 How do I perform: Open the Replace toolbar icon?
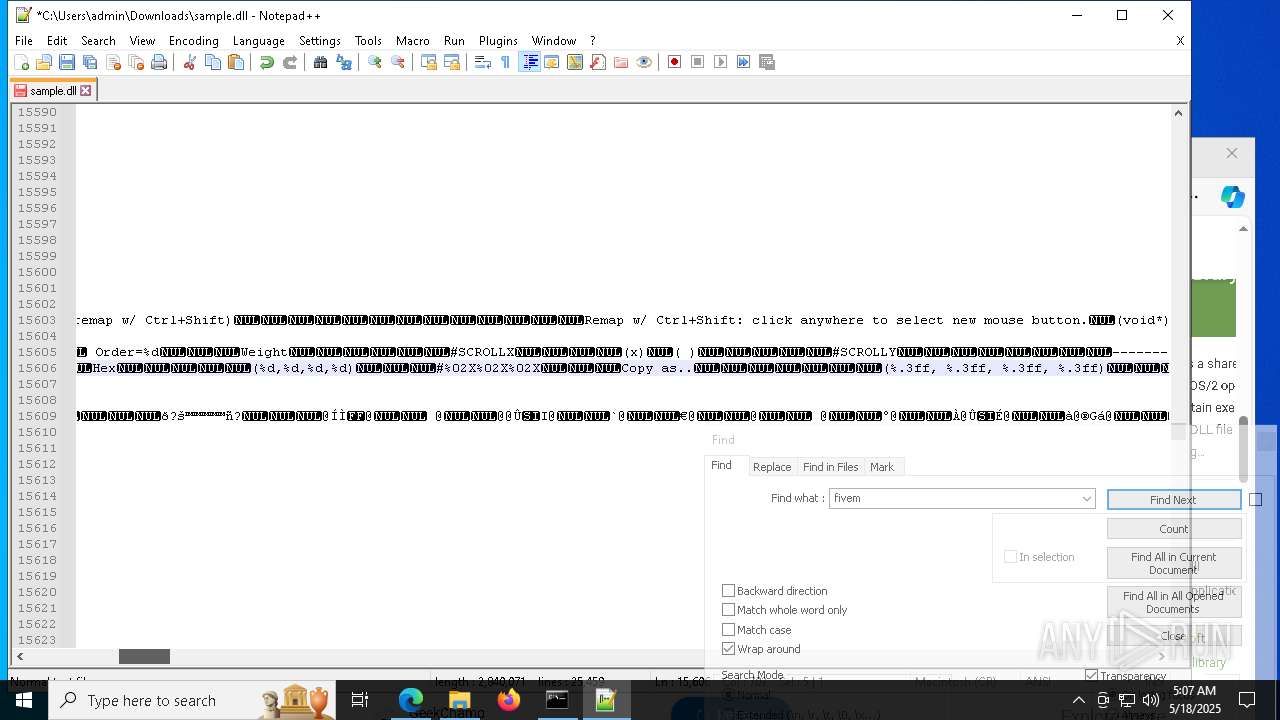(x=343, y=62)
